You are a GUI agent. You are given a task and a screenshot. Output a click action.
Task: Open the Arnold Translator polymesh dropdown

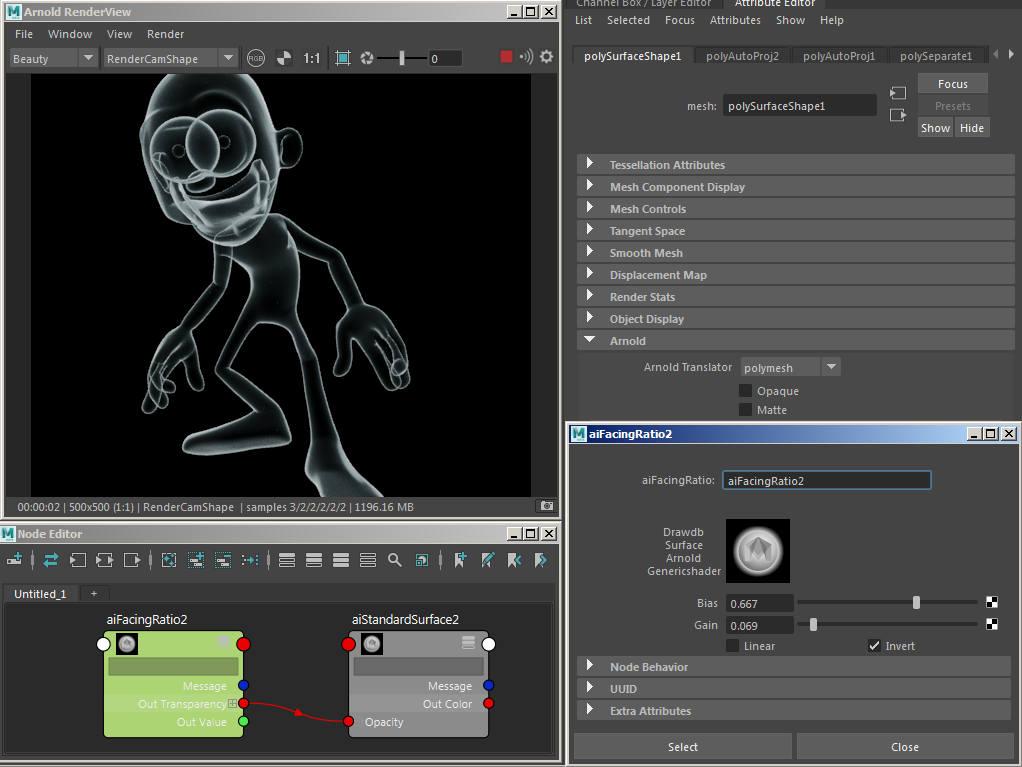click(x=791, y=367)
